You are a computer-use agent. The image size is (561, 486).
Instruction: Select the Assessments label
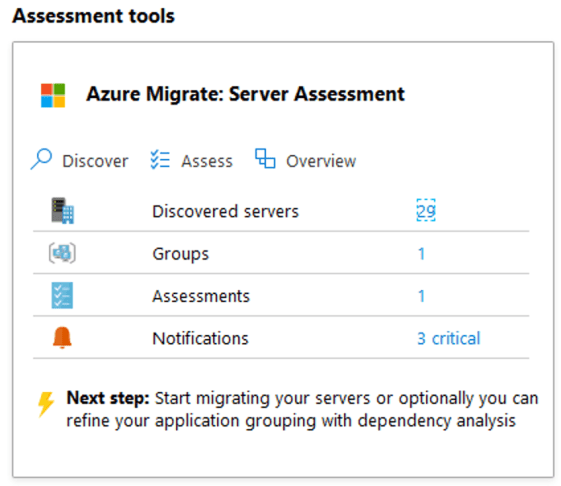point(201,296)
